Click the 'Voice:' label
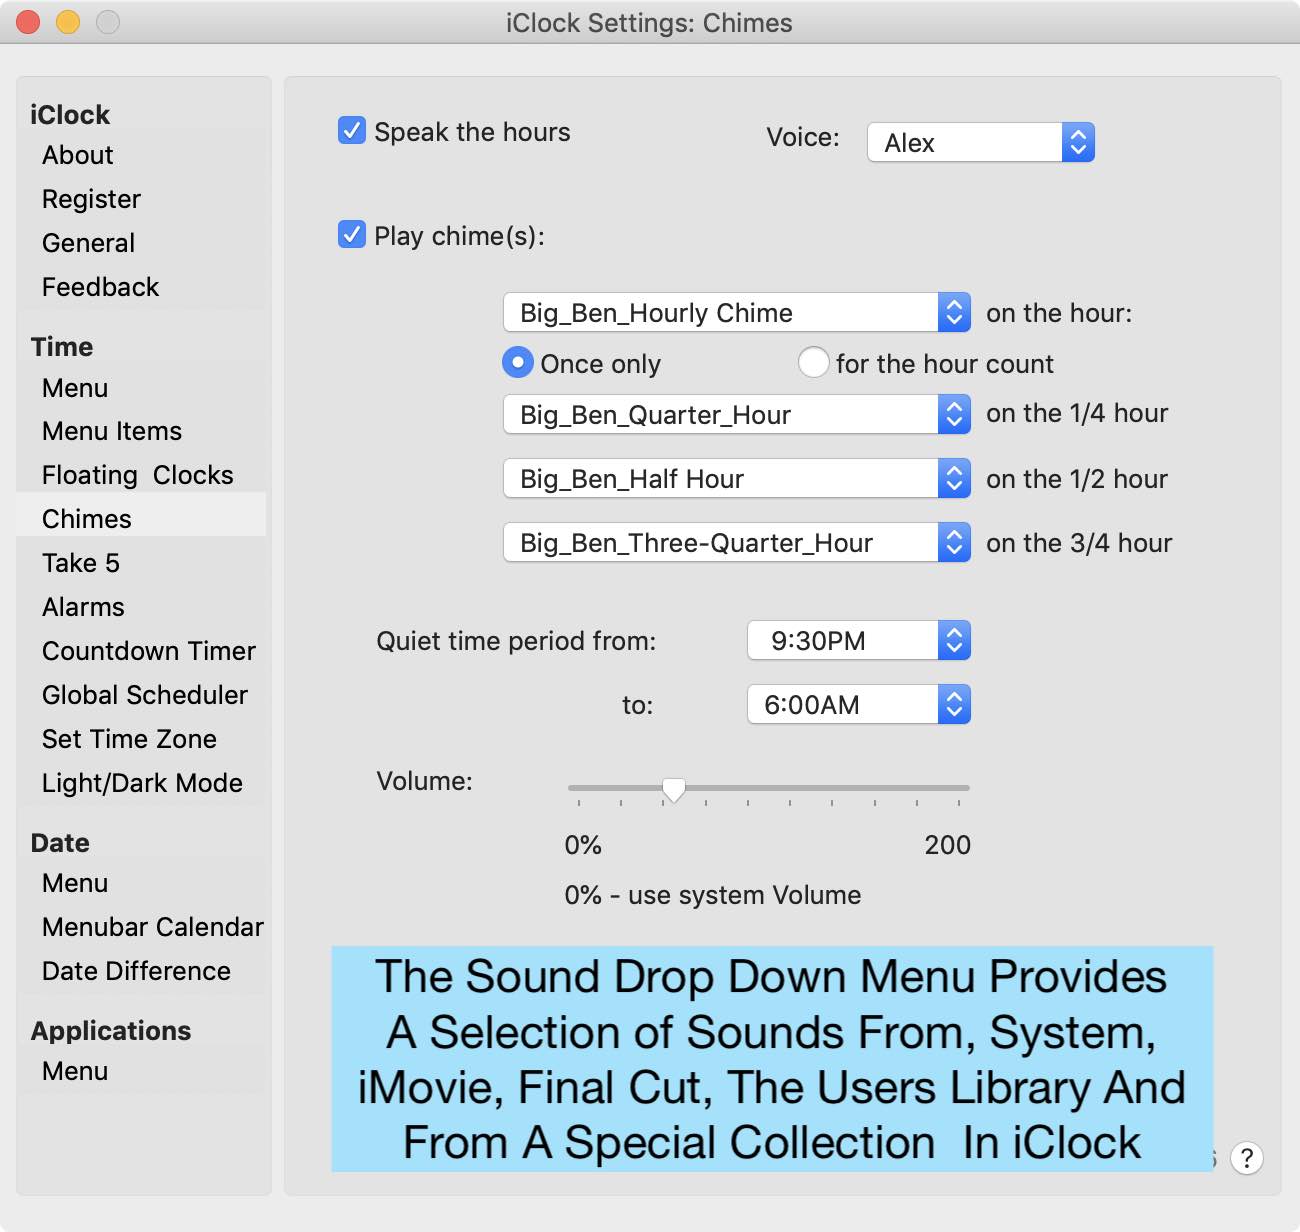1300x1232 pixels. 803,137
